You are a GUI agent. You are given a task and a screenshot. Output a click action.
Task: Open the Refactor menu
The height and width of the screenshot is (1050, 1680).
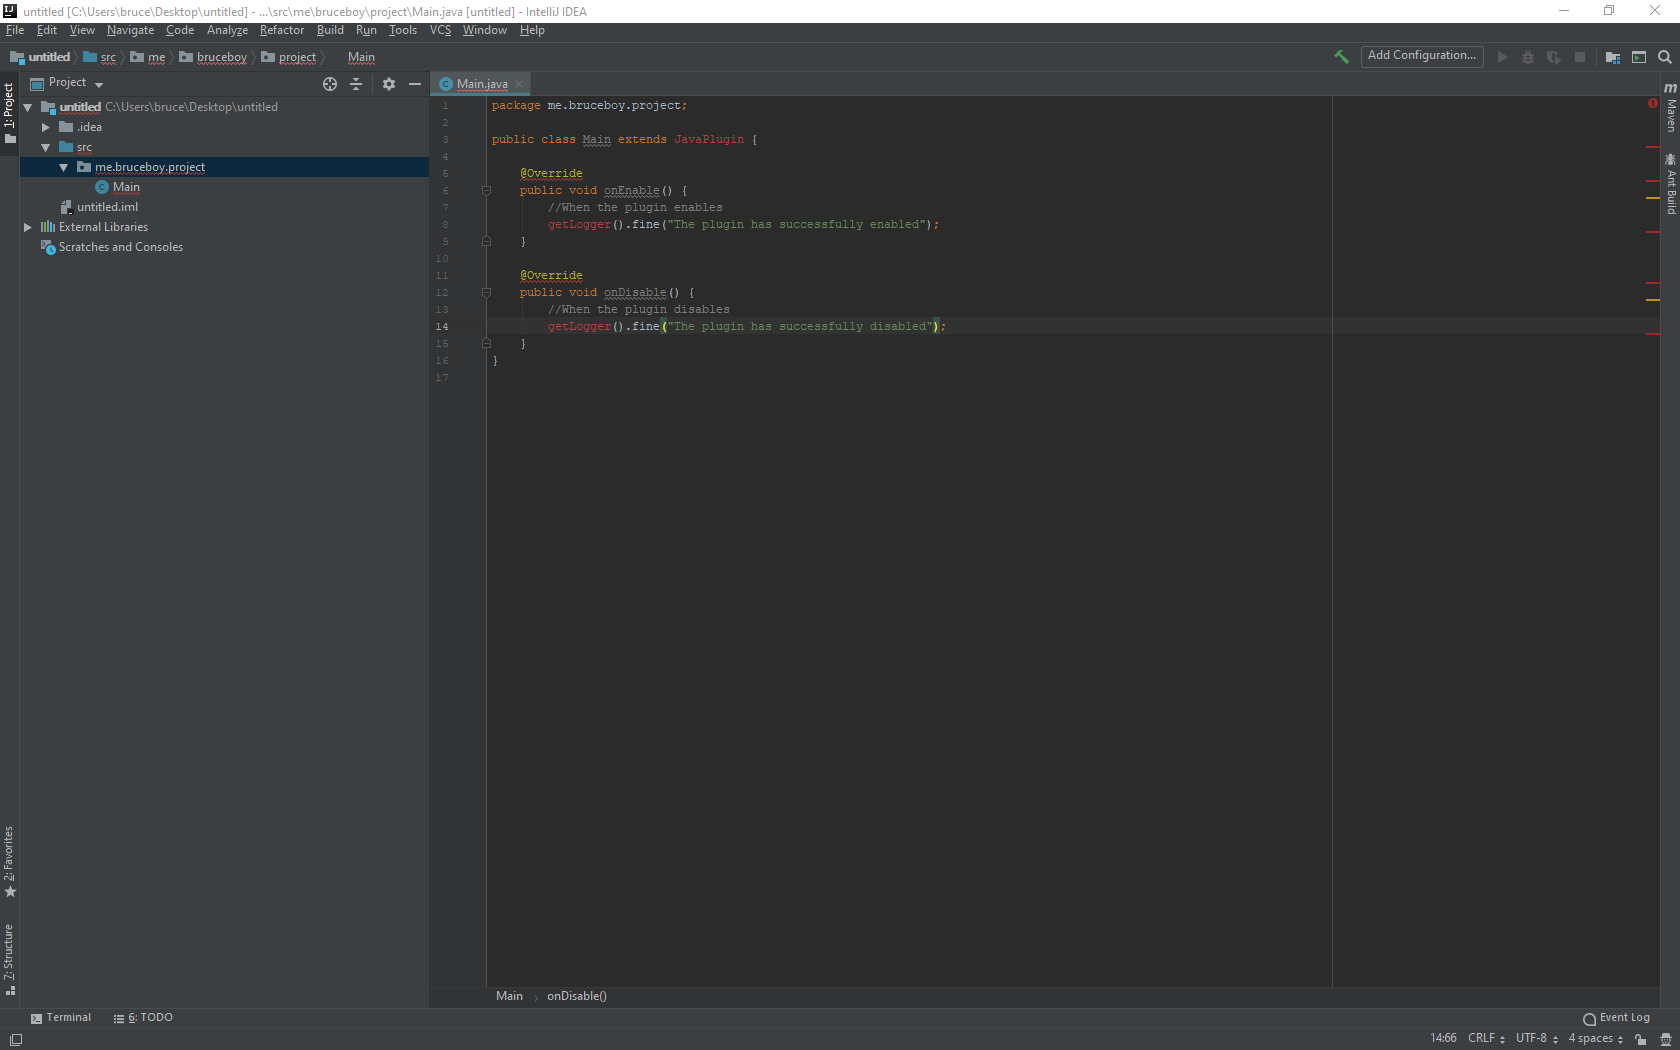point(281,30)
